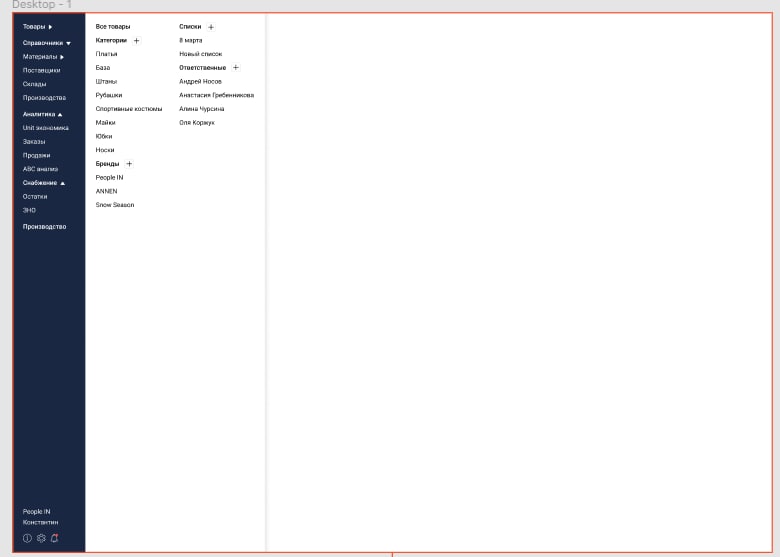
Task: Expand the Материалы submenu arrow
Action: click(62, 57)
